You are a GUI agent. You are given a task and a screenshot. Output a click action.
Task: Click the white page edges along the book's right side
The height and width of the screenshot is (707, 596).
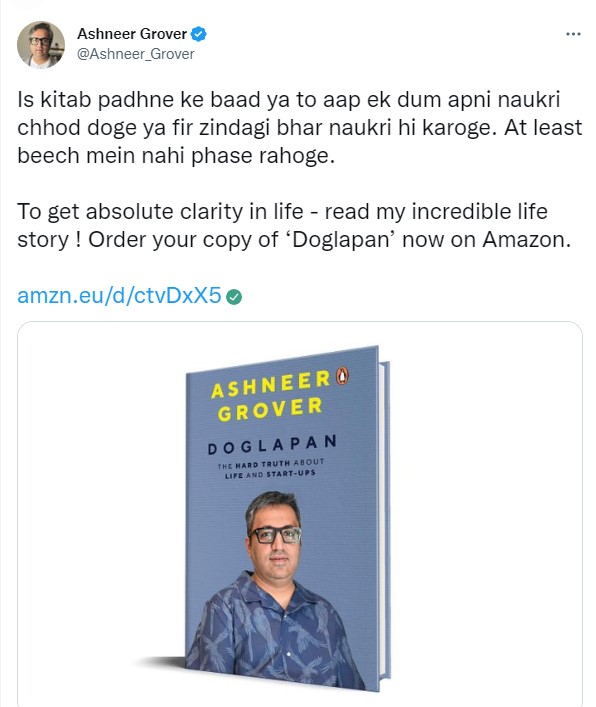tap(384, 521)
